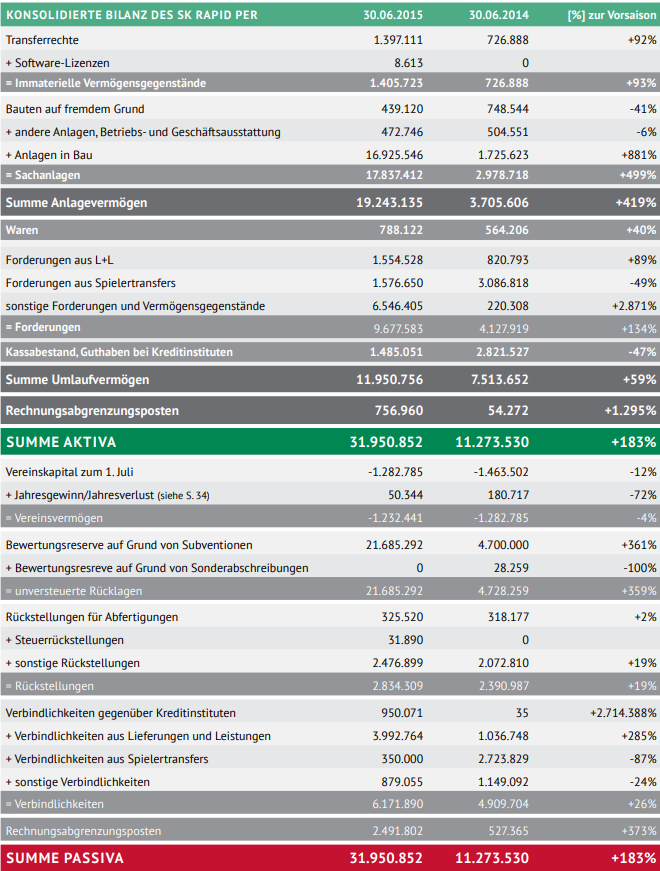
Task: Click the '= Verbindlichkeiten' subtotal label
Action: [54, 804]
